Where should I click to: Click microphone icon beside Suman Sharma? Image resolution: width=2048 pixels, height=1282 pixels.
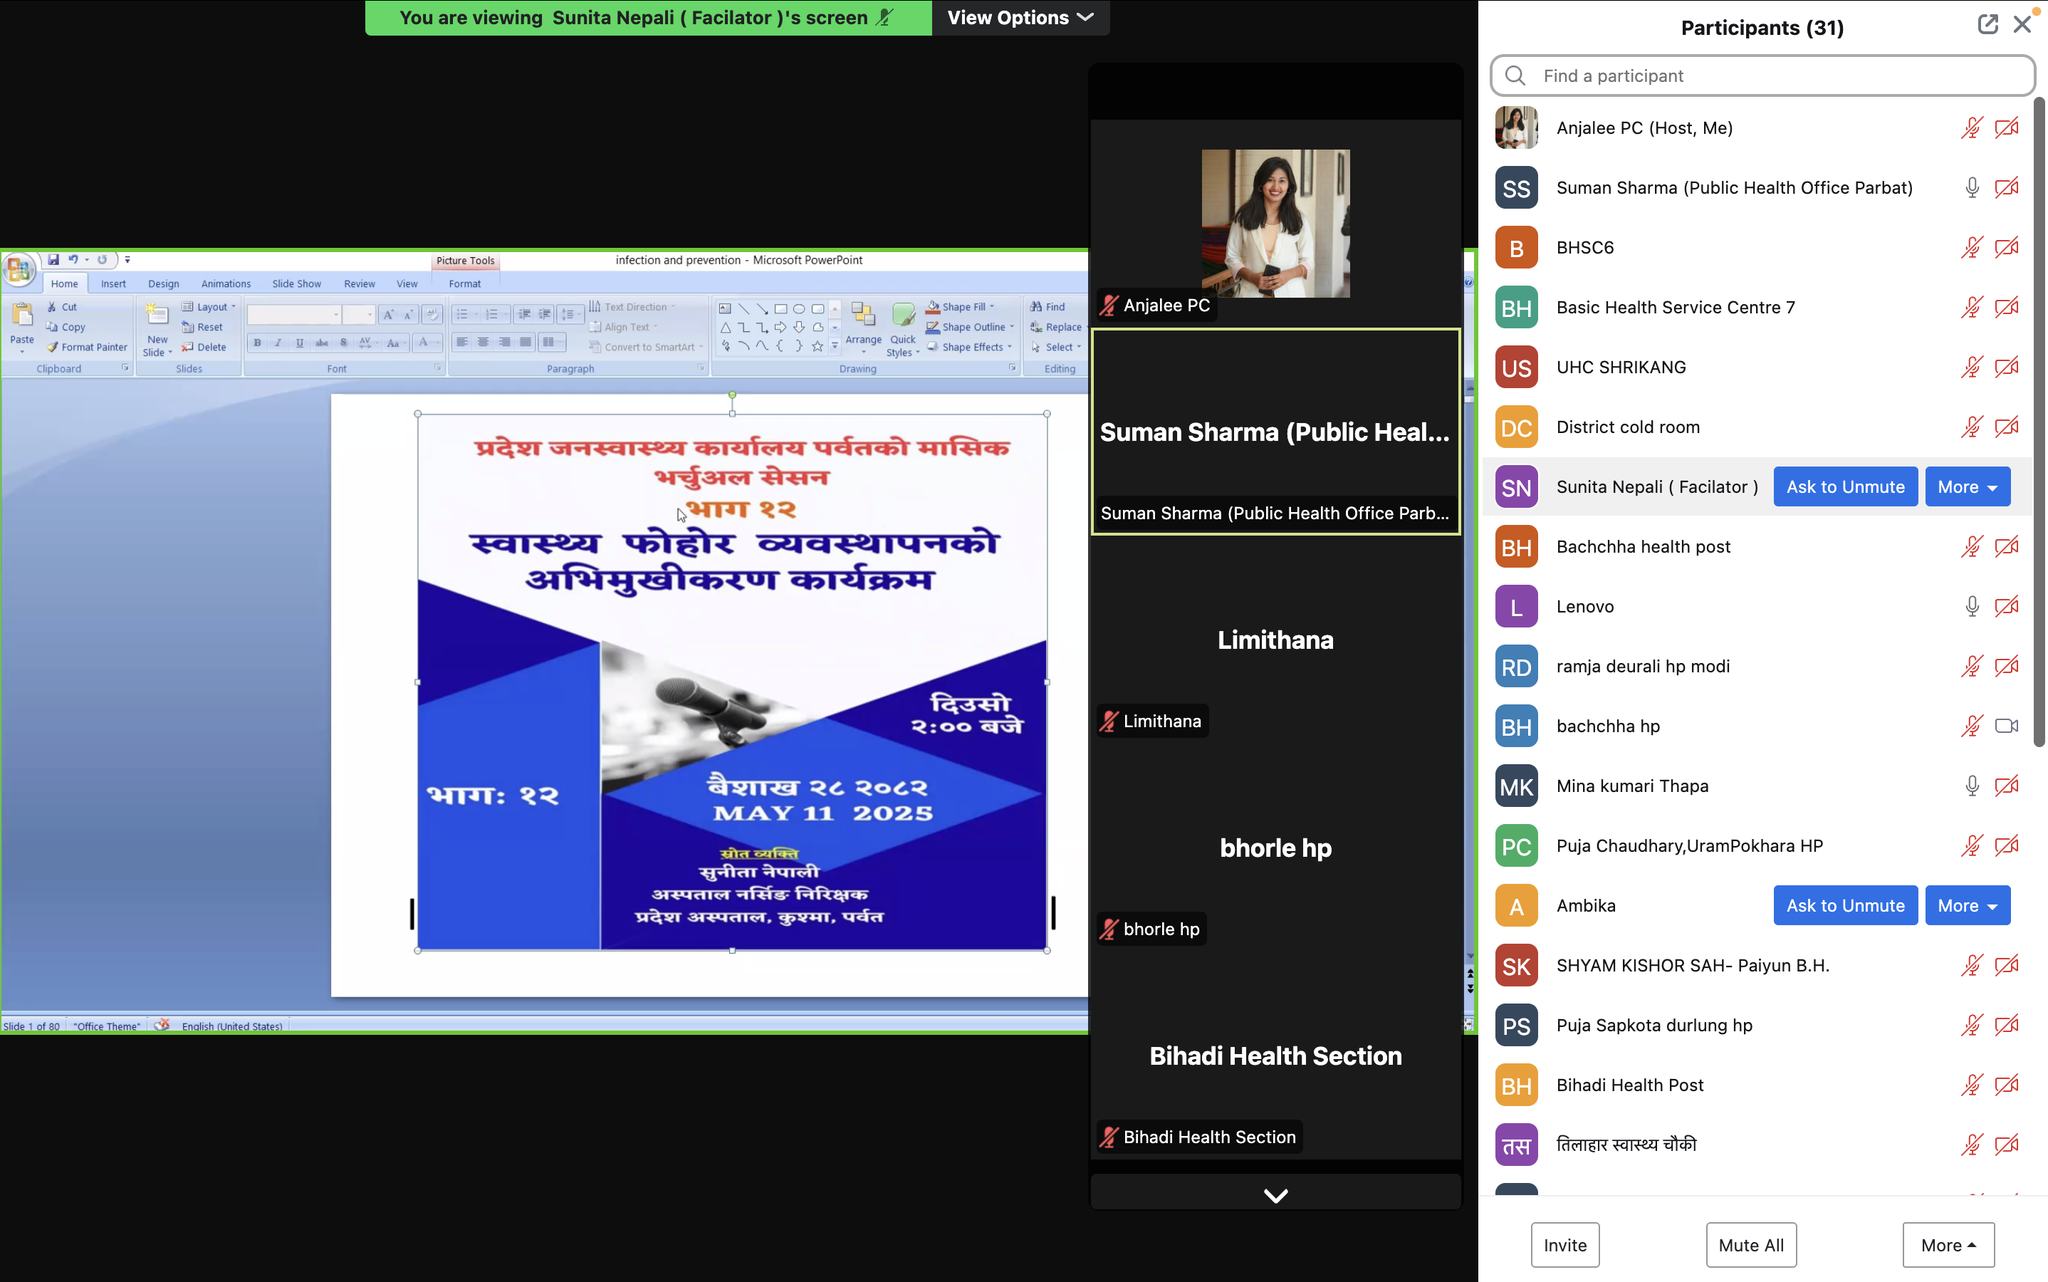click(x=1971, y=188)
